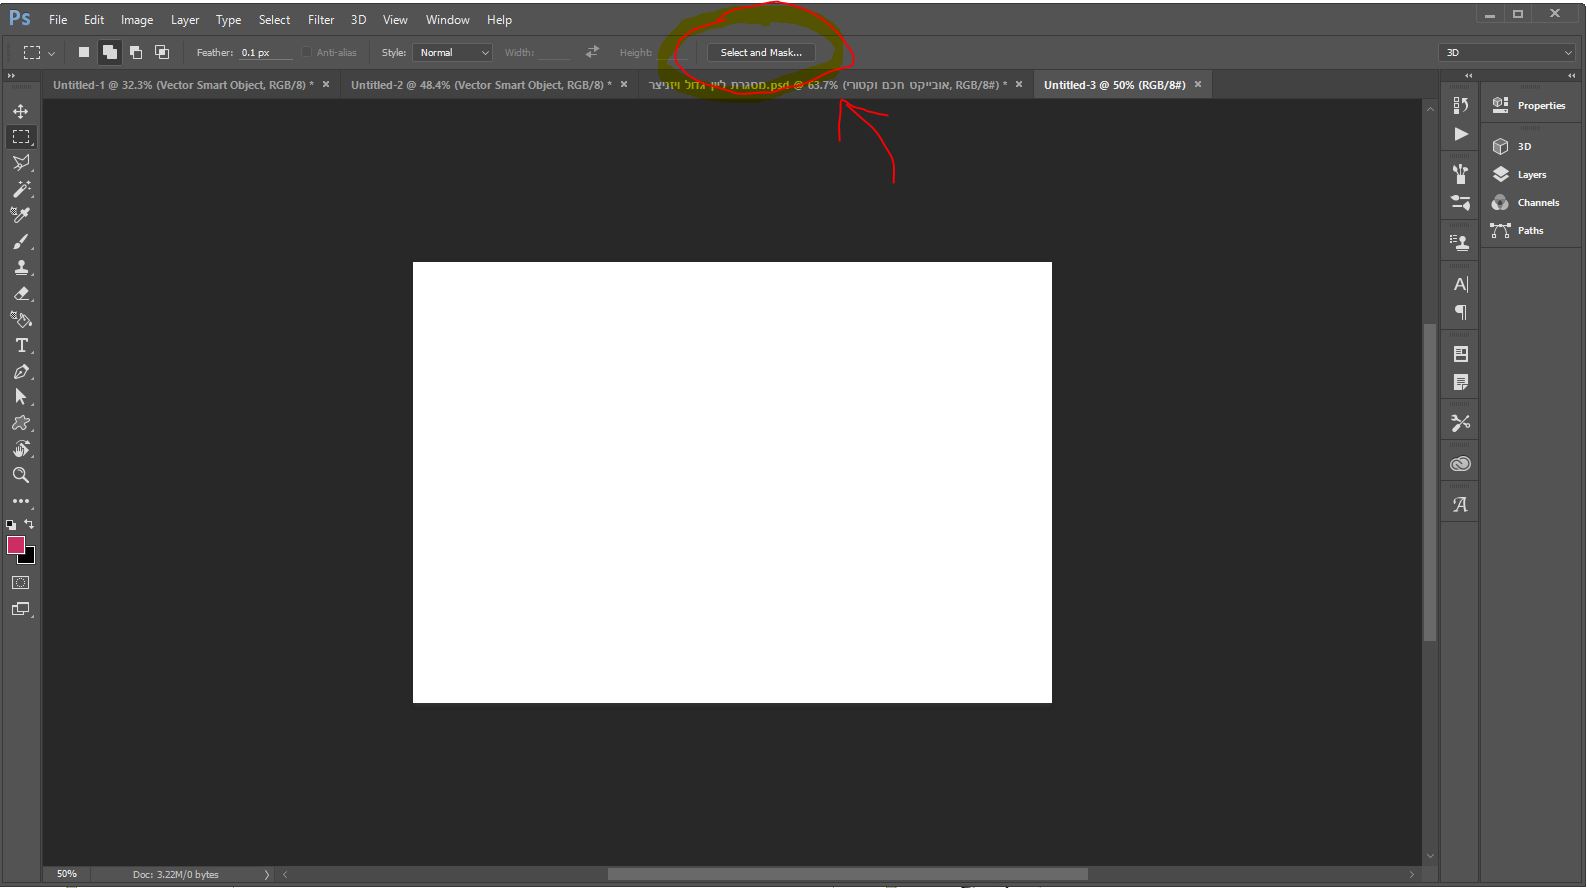Pick the Polygonal Lasso tool
1587x888 pixels.
[x=21, y=163]
